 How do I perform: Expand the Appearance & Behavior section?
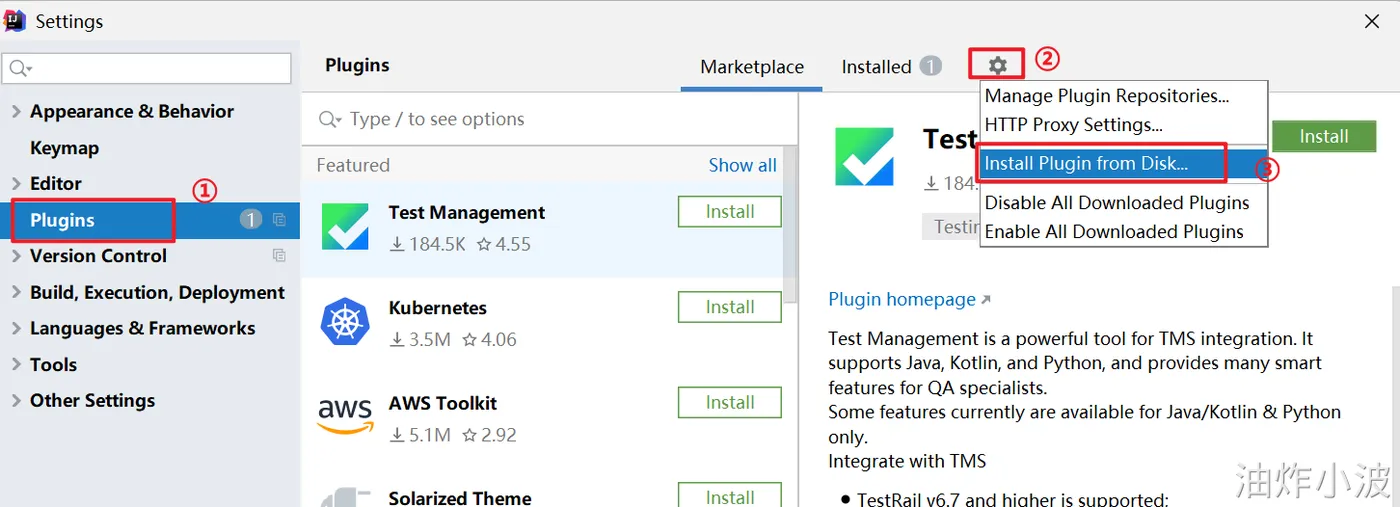[x=16, y=112]
